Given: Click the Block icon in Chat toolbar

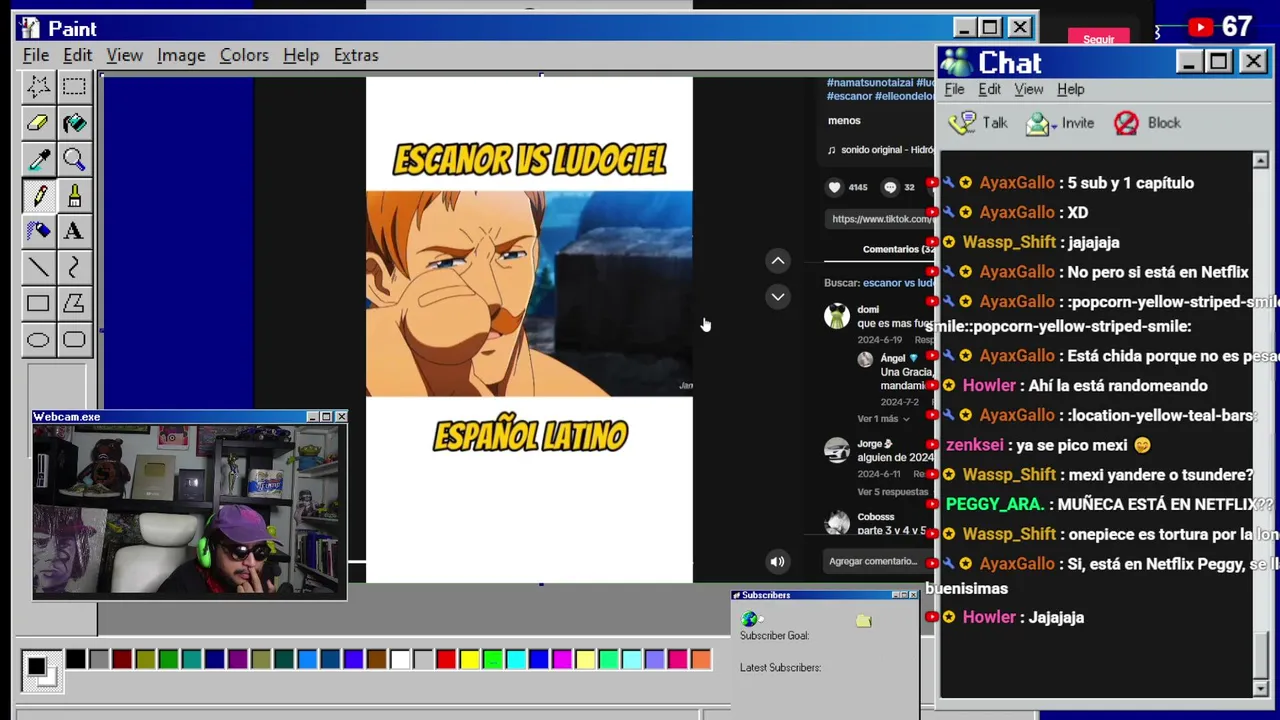Looking at the screenshot, I should 1126,122.
